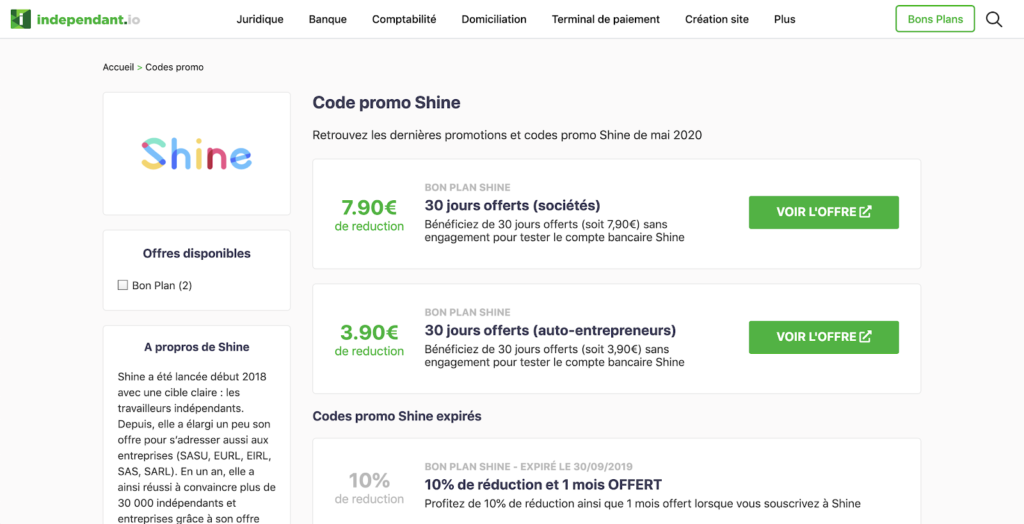
Task: Expand the Plus menu
Action: 785,19
